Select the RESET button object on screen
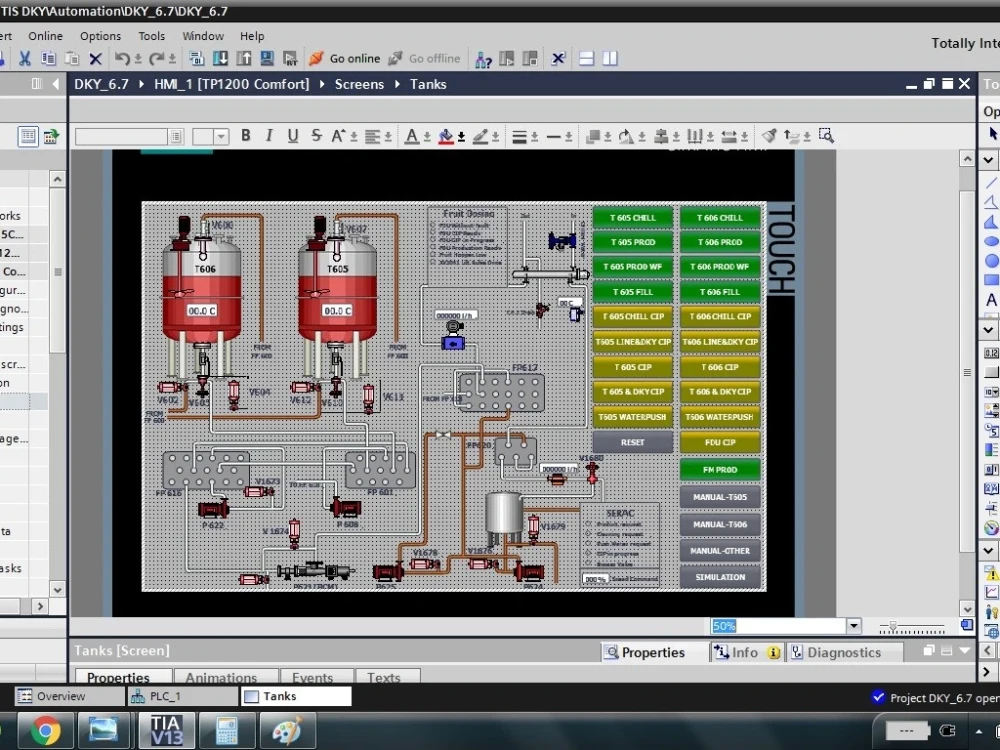Screen dimensions: 1000x750 pyautogui.click(x=633, y=442)
